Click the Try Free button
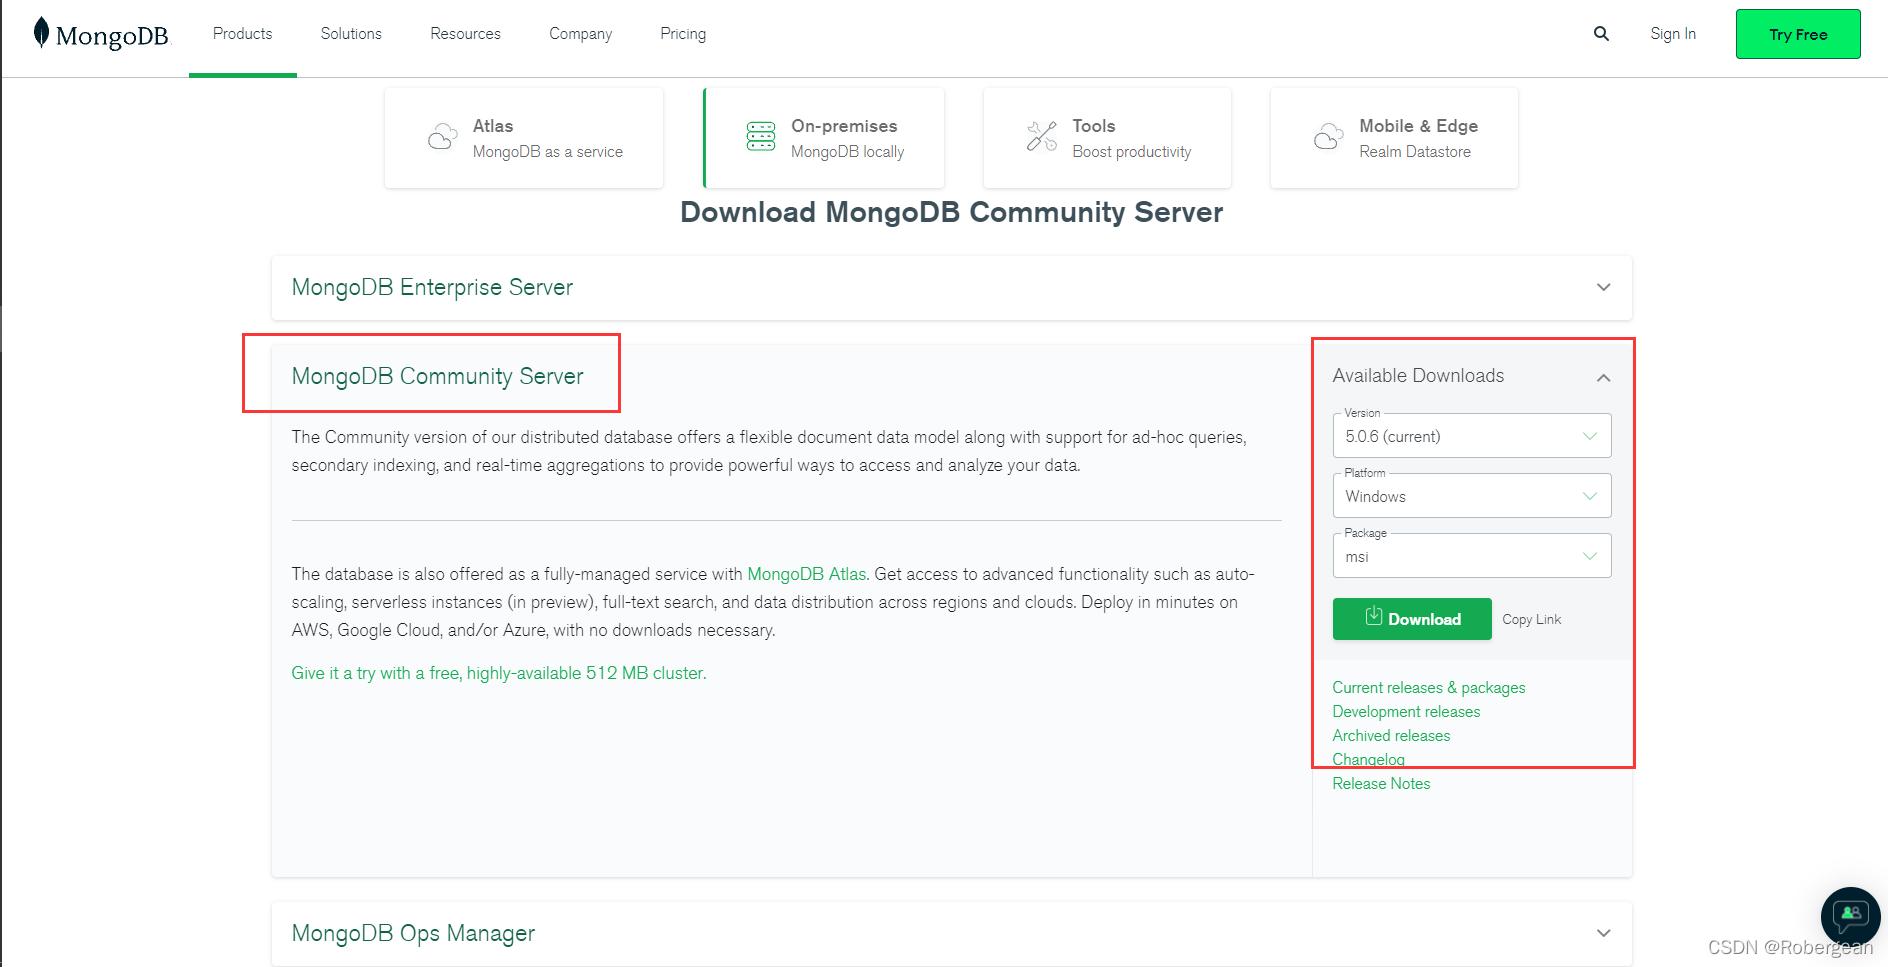 1797,34
